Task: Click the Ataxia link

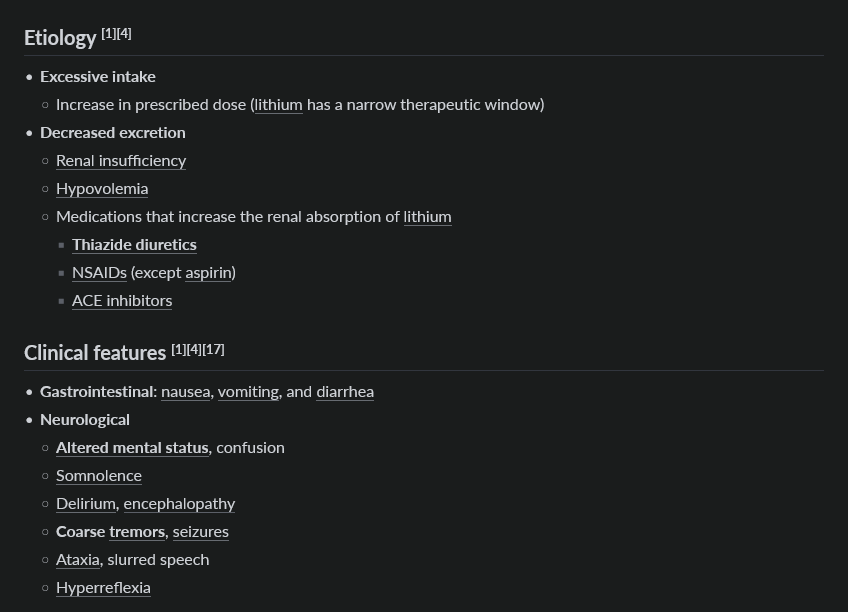Action: (78, 561)
